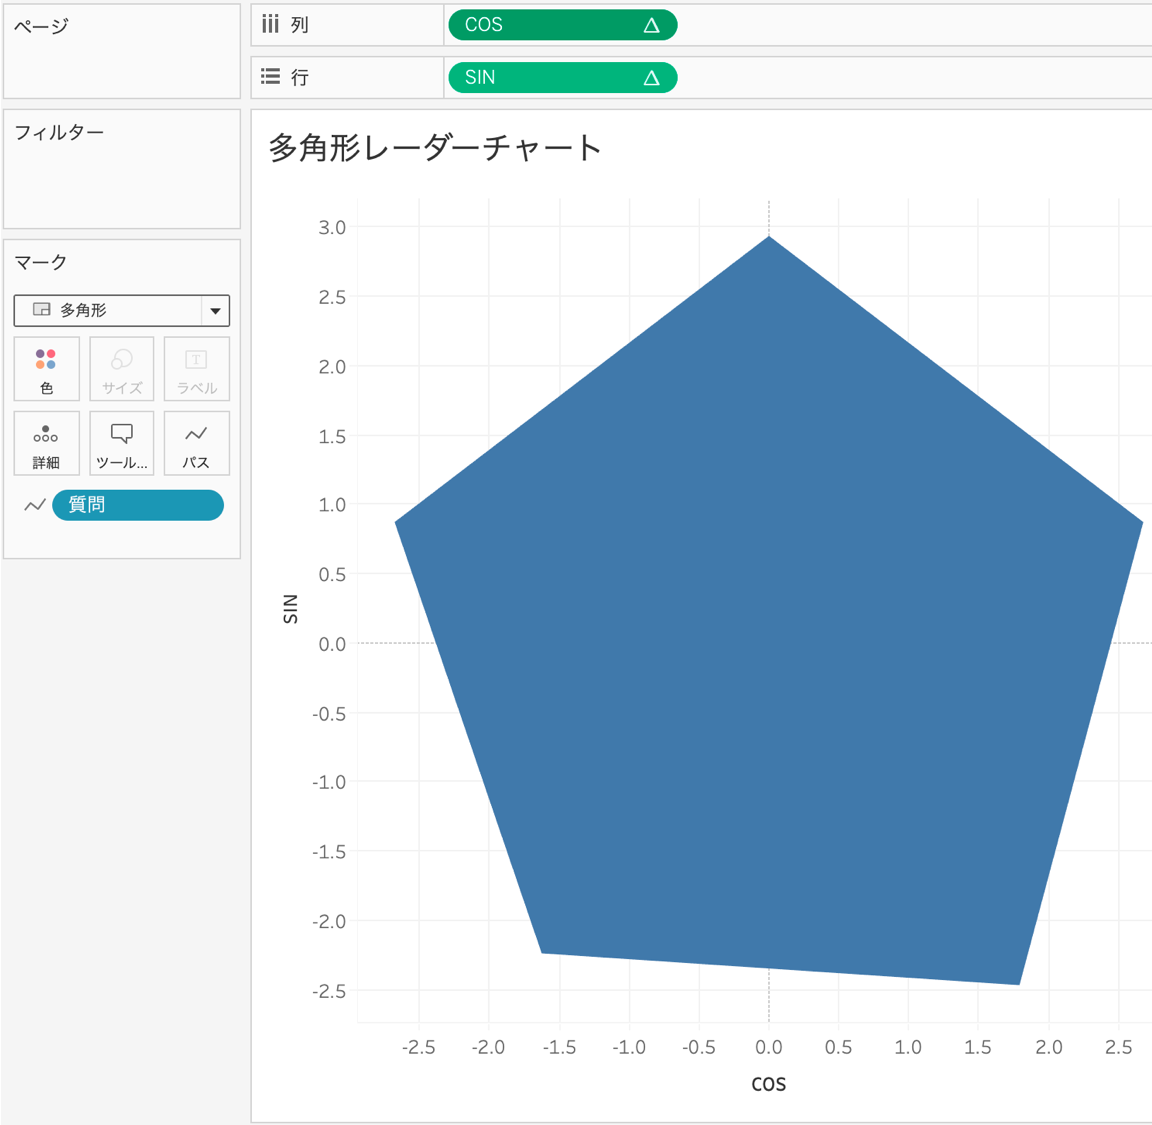The image size is (1152, 1125).
Task: Click the 2.5 tick on COS axis
Action: pos(1118,1047)
